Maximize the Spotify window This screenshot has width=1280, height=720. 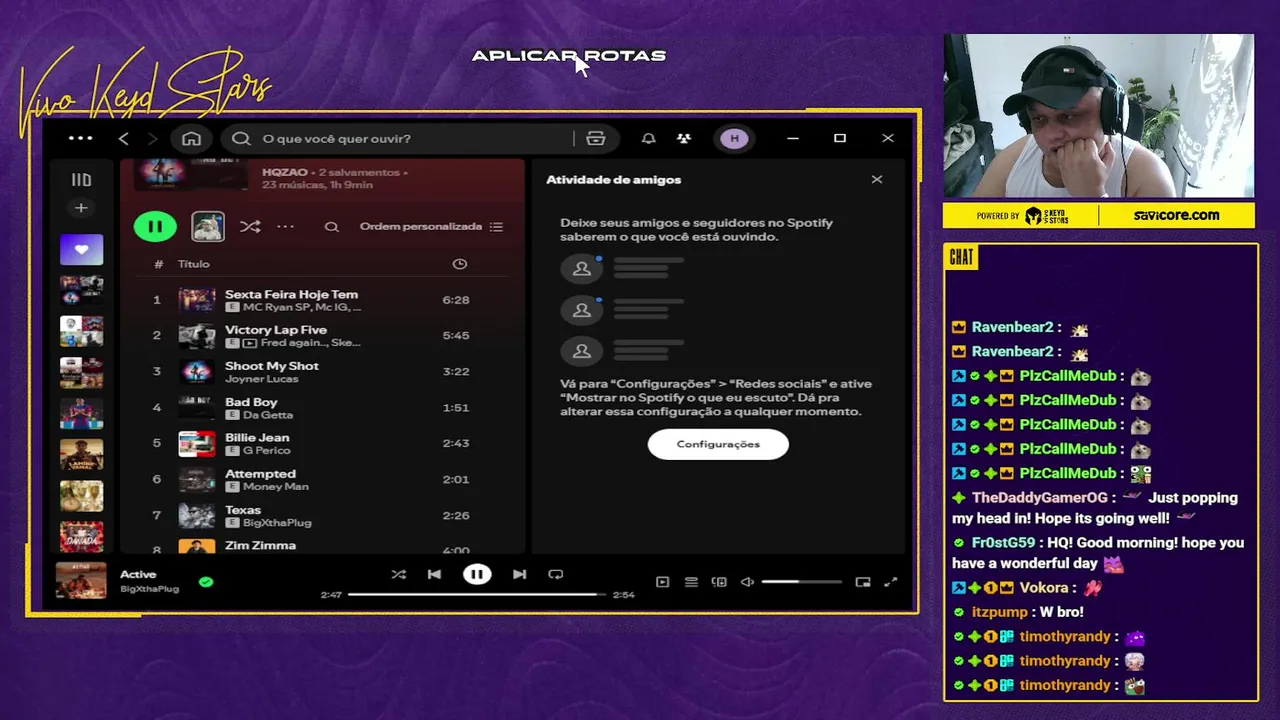click(840, 138)
